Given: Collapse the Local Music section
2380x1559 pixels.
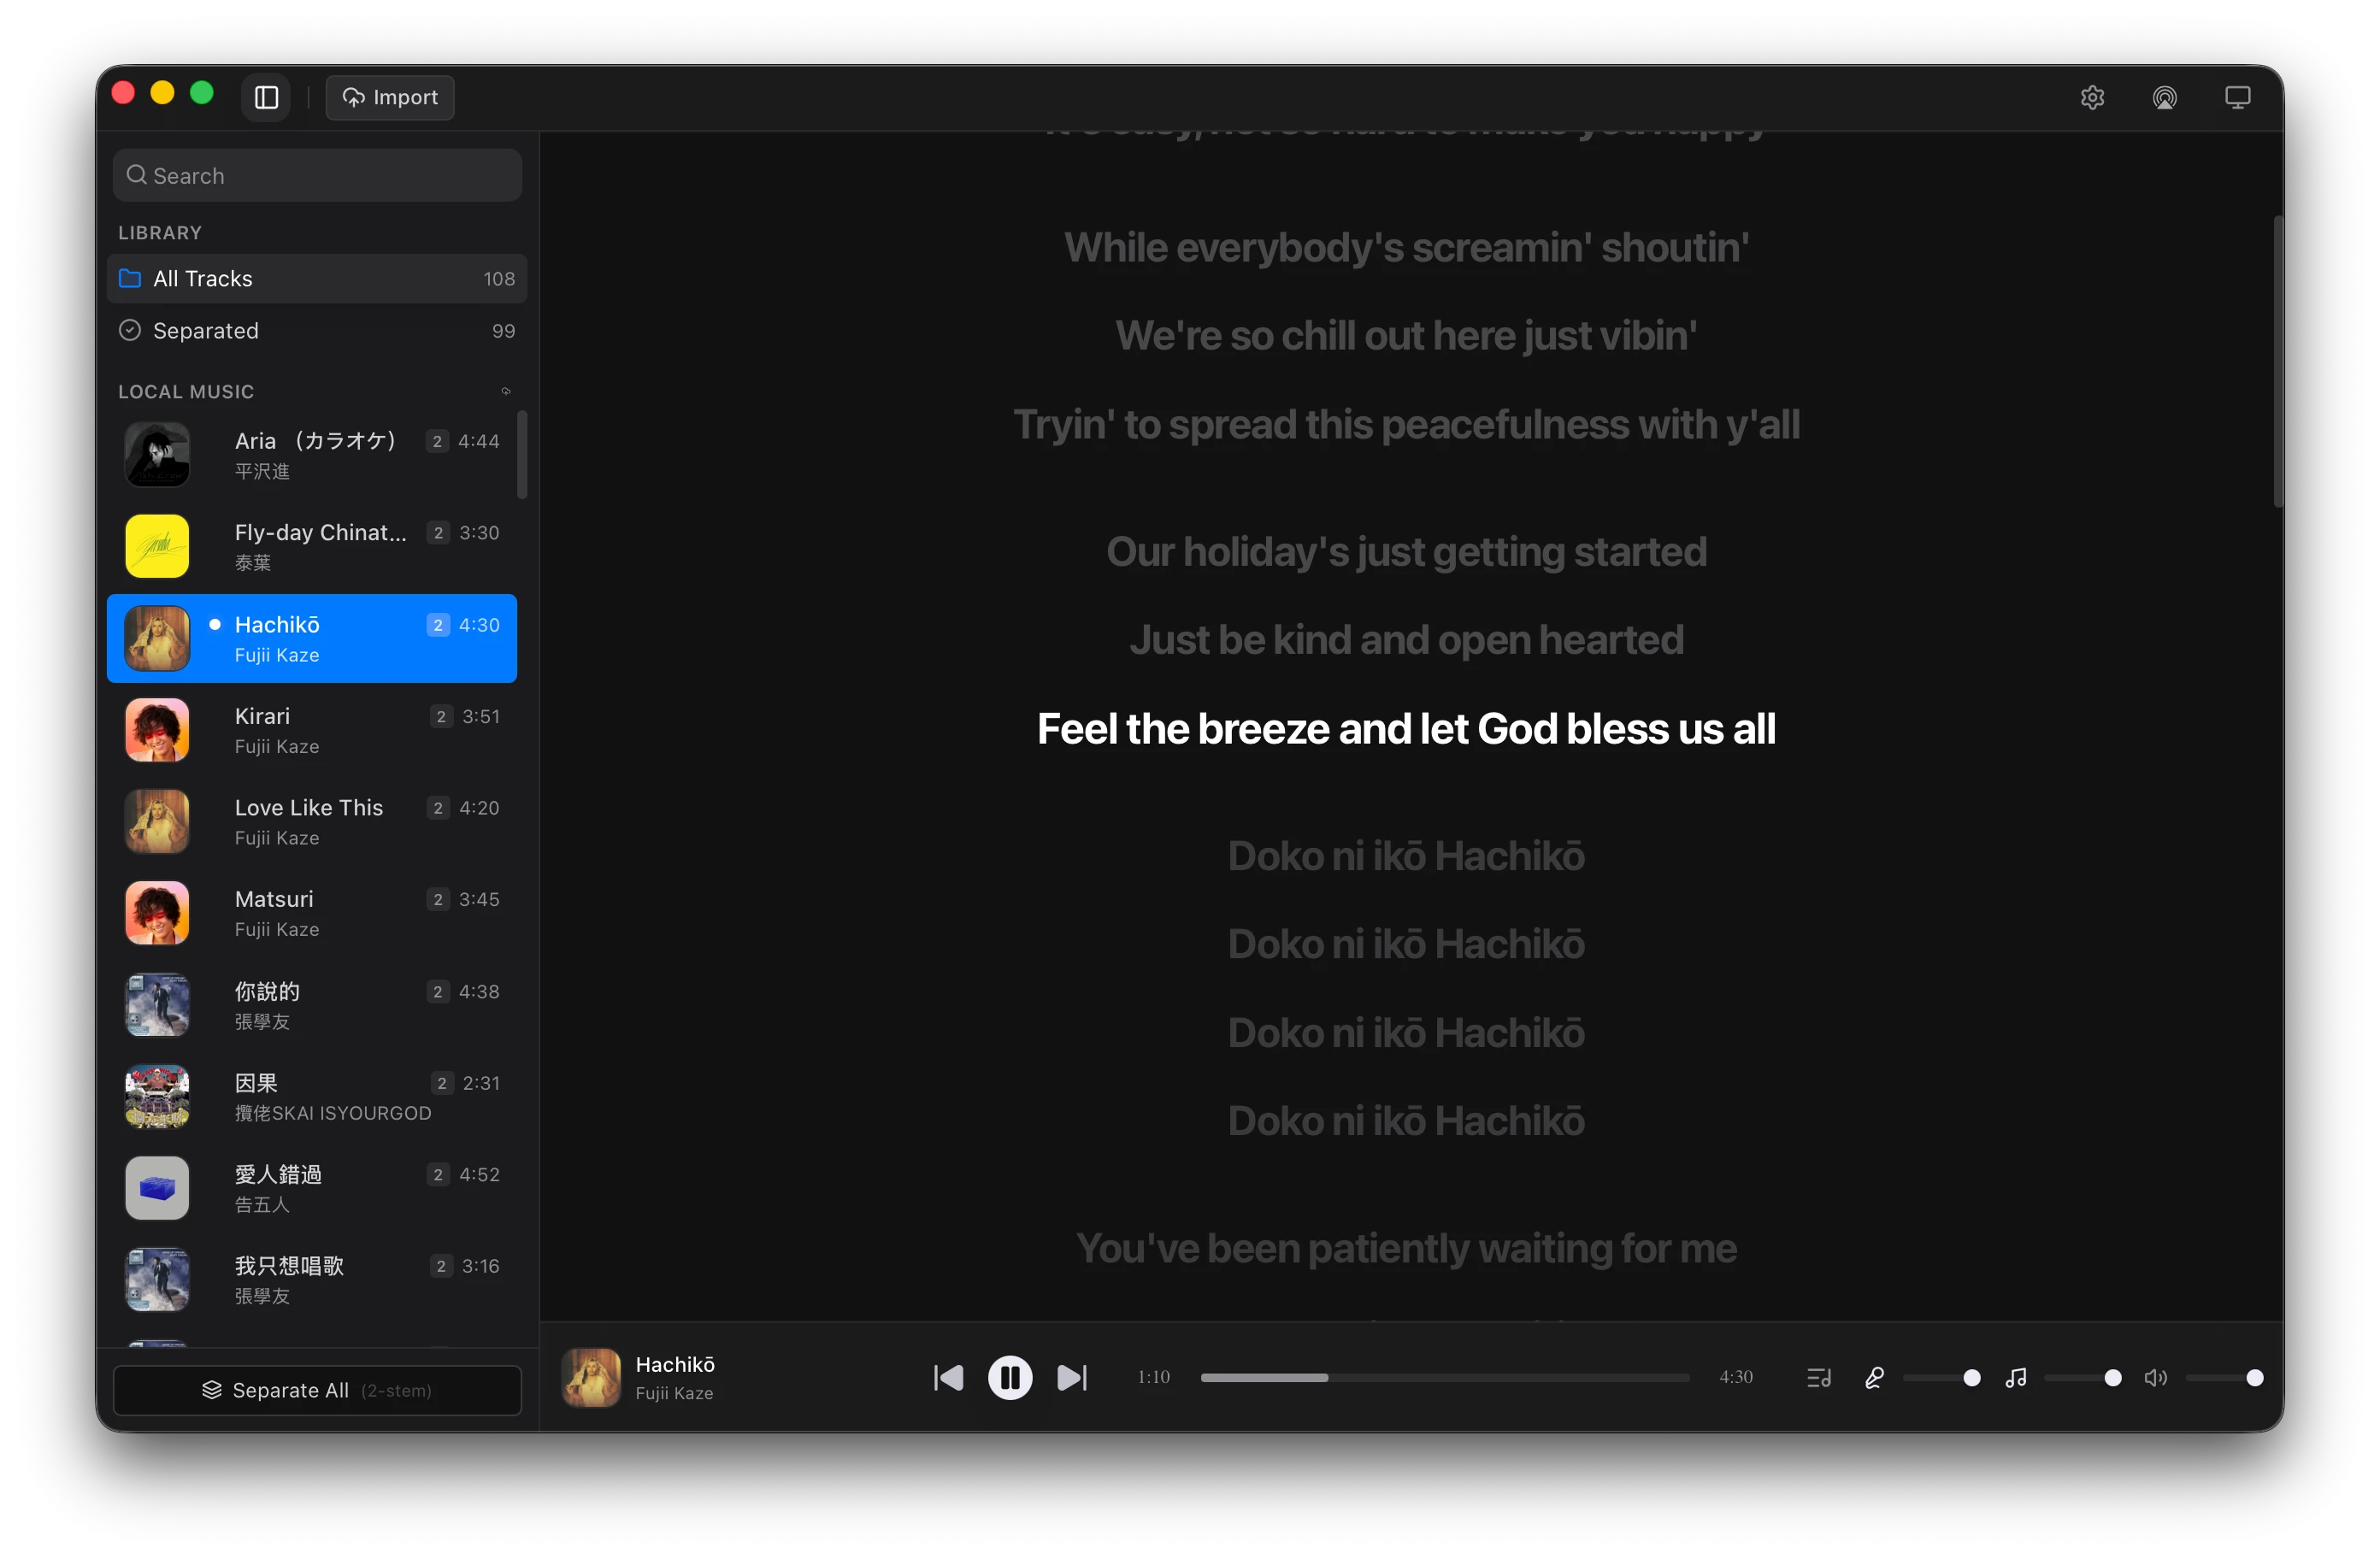Looking at the screenshot, I should coord(506,391).
